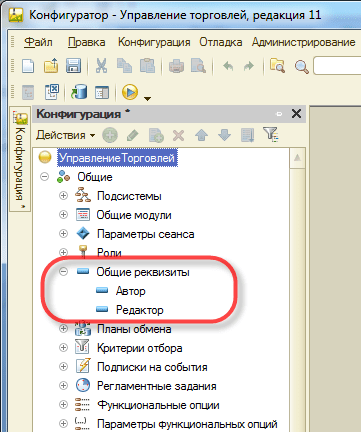The height and width of the screenshot is (432, 361).
Task: Open the Отладка menu
Action: [221, 42]
